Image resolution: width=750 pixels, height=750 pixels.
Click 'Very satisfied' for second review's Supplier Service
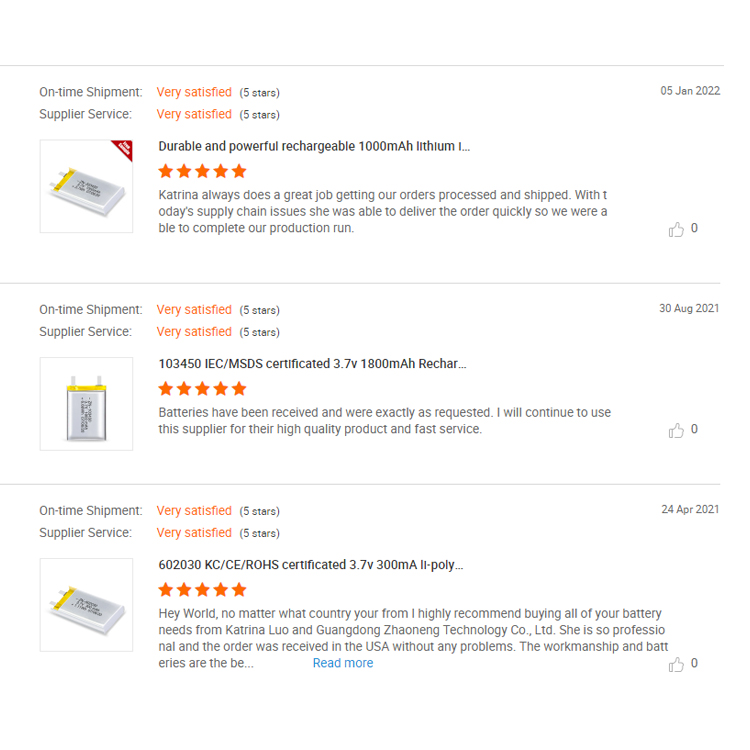pyautogui.click(x=194, y=332)
